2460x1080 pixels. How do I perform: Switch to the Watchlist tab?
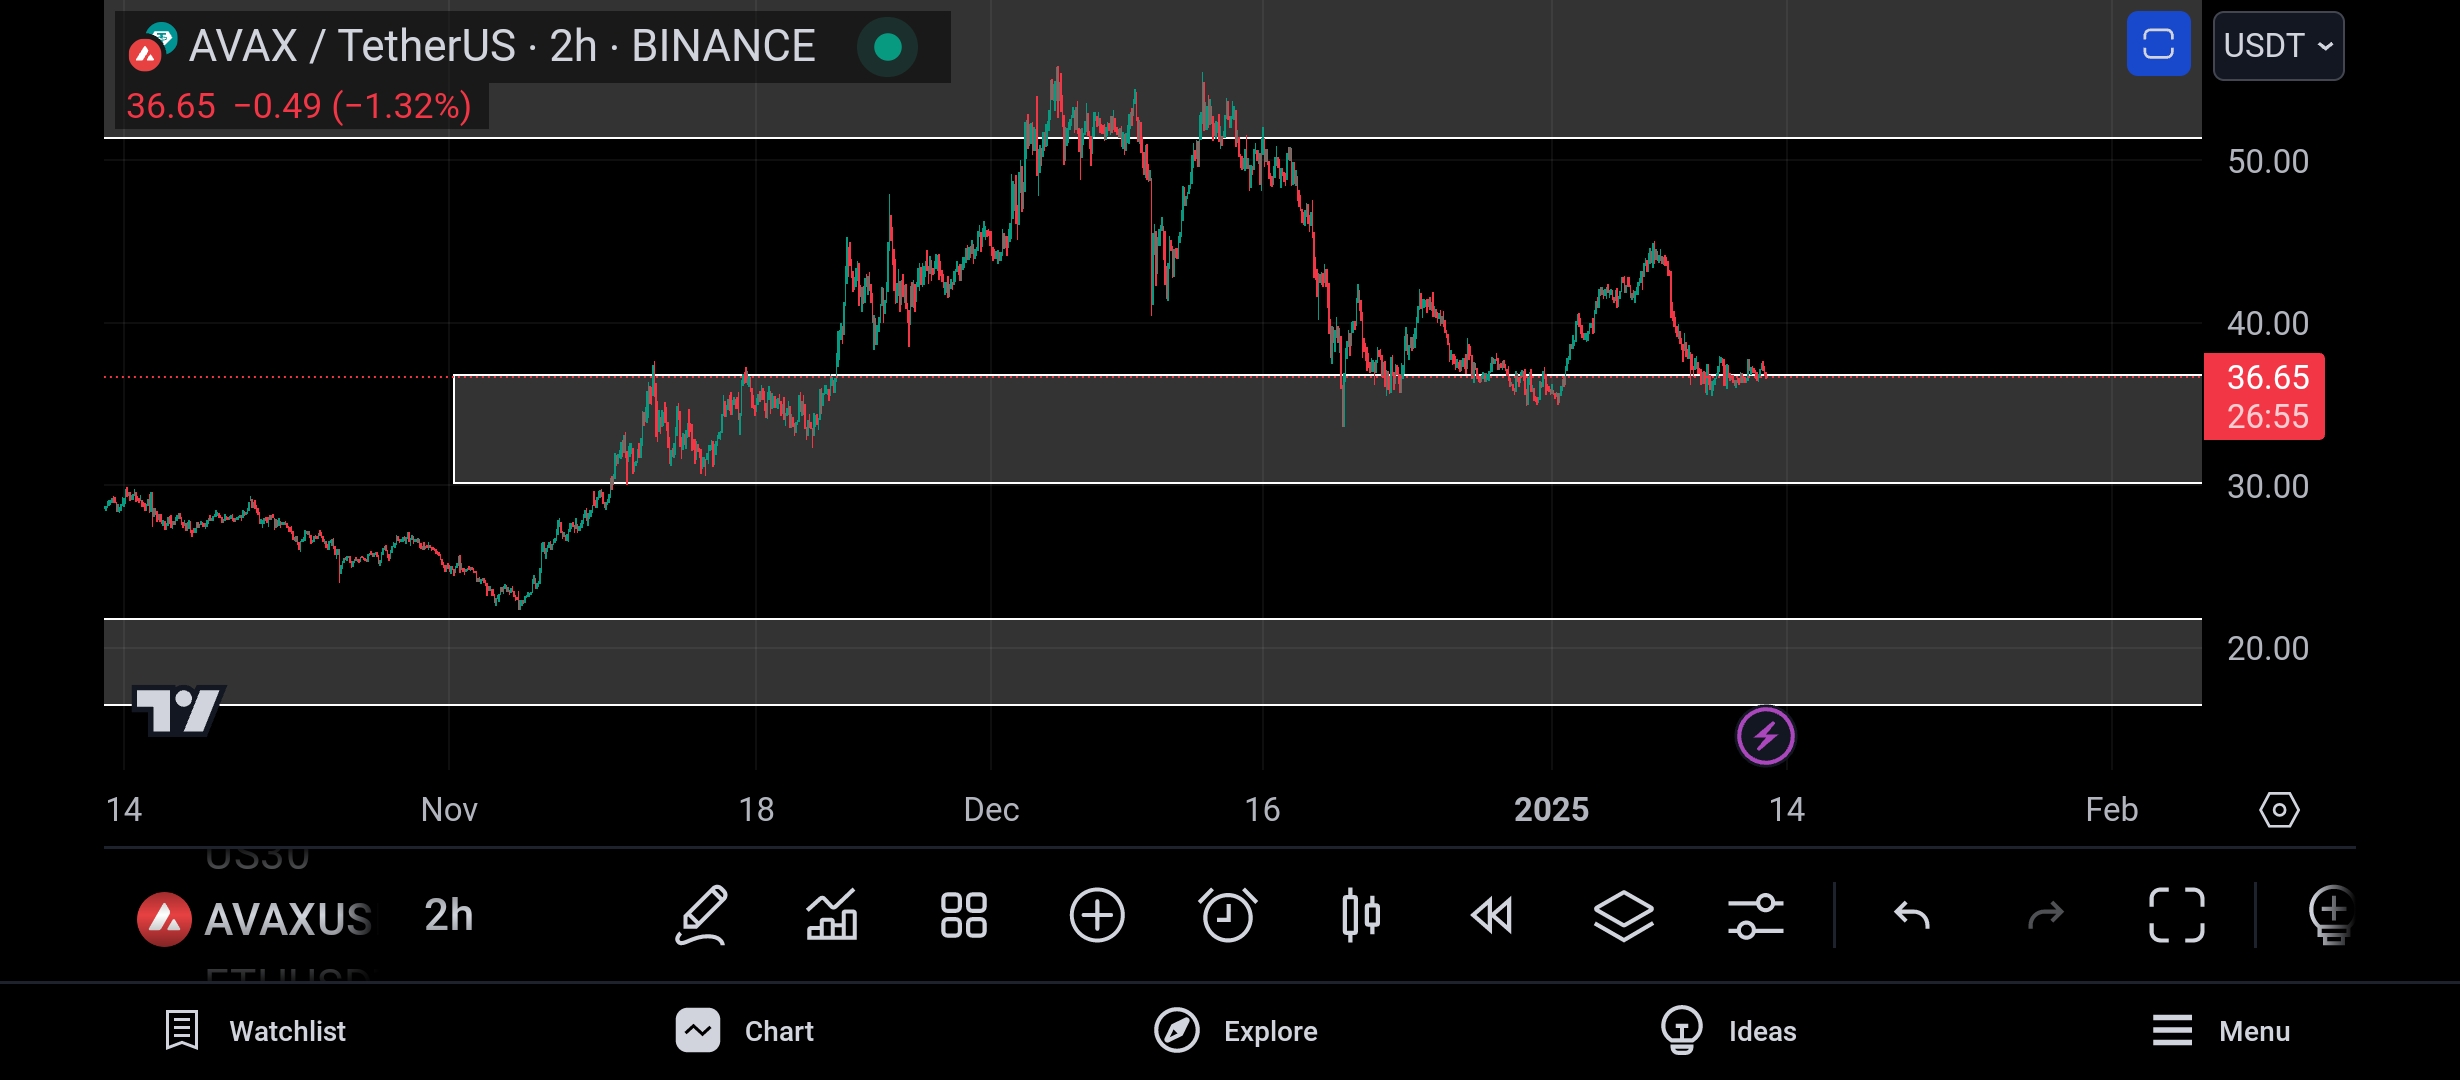point(255,1031)
